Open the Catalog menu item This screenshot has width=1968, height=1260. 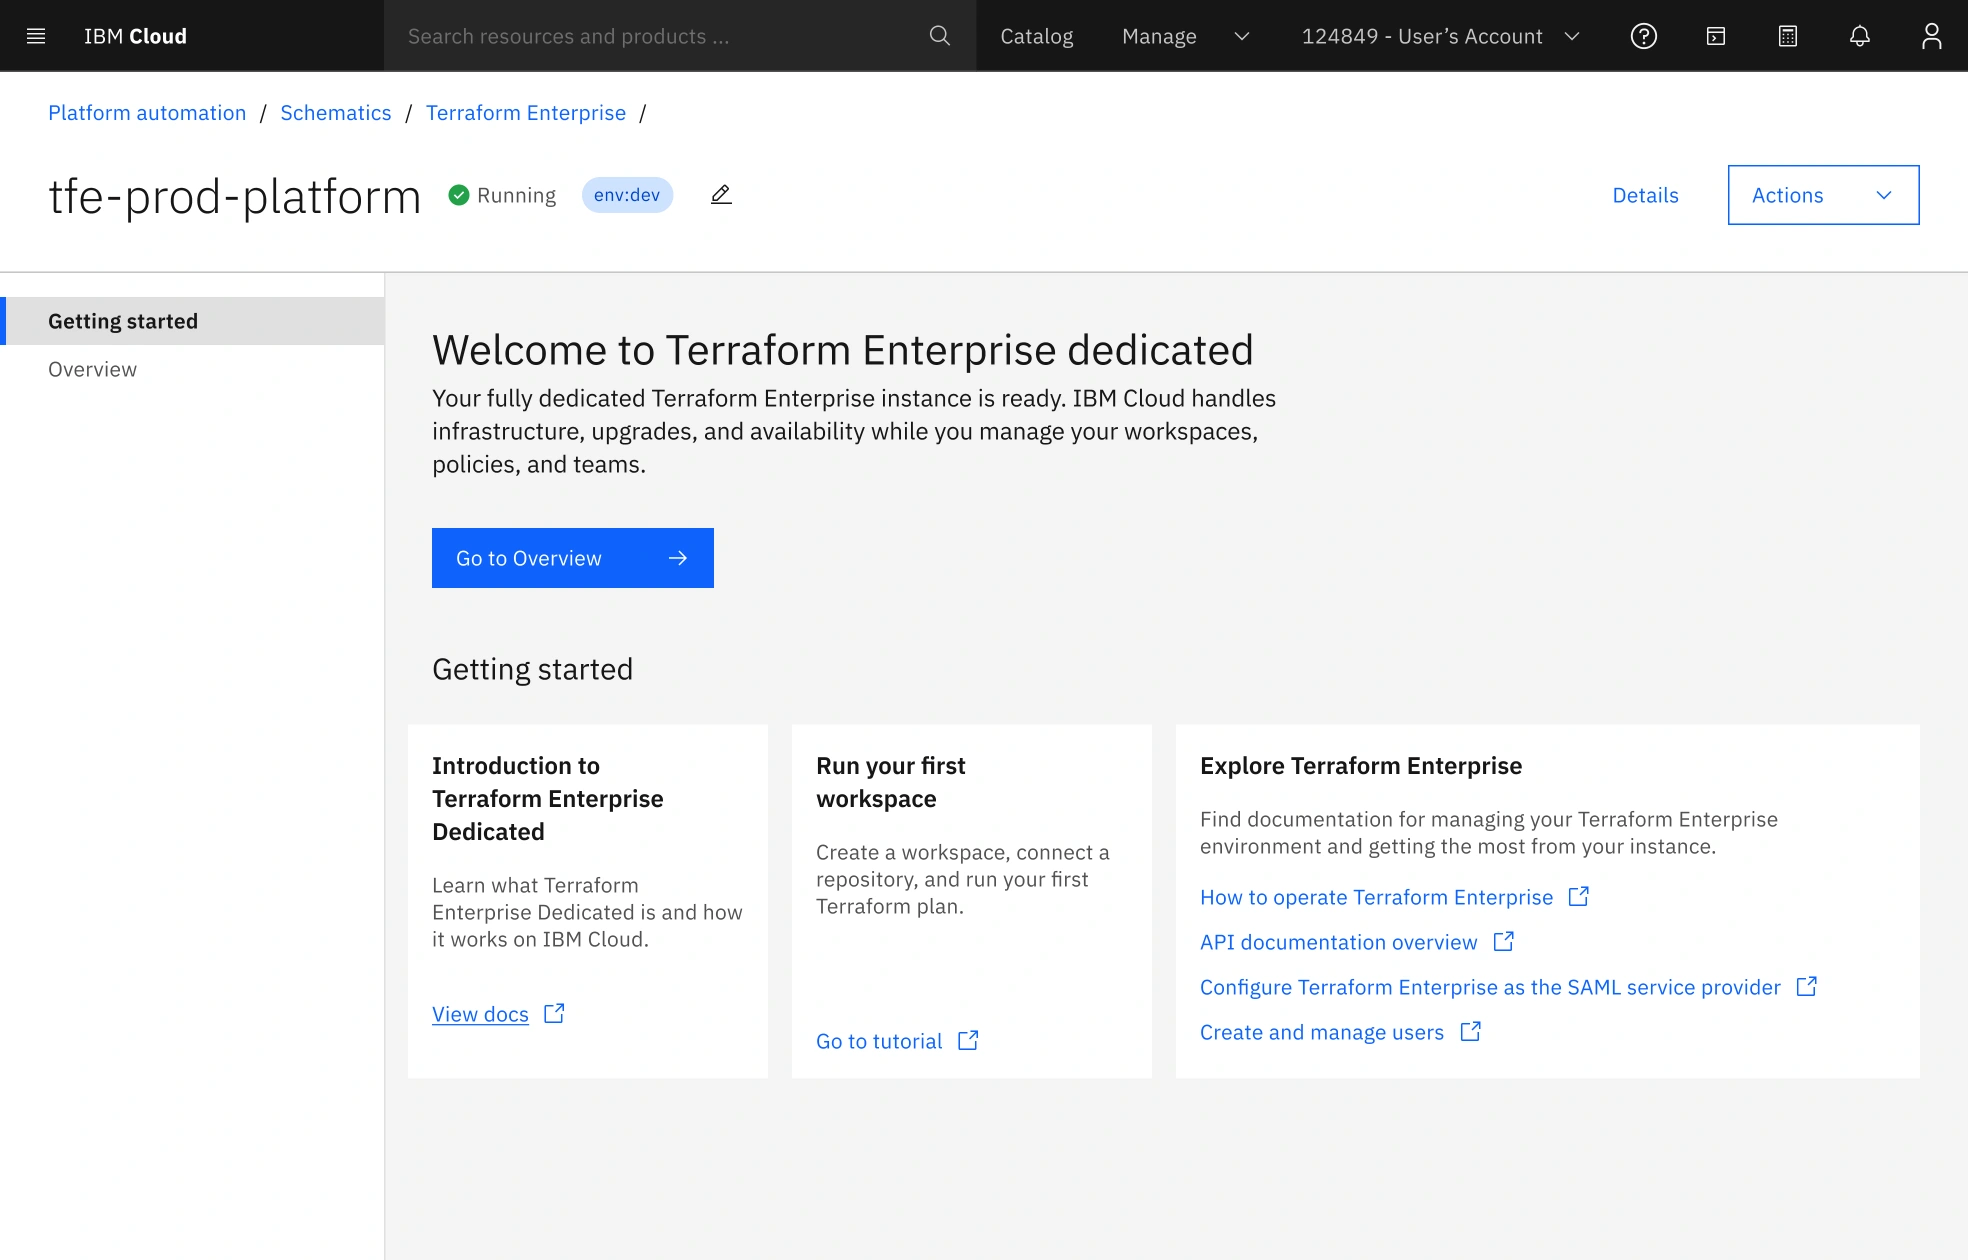1037,36
